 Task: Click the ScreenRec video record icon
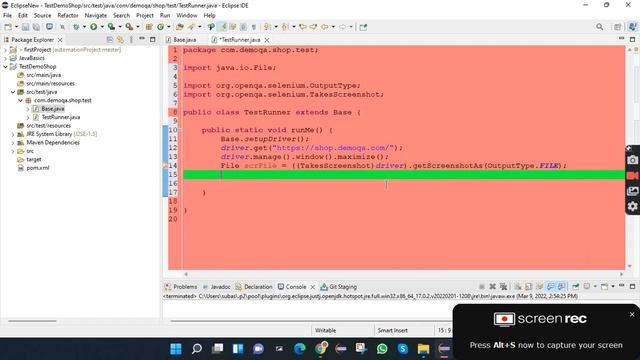[x=632, y=176]
